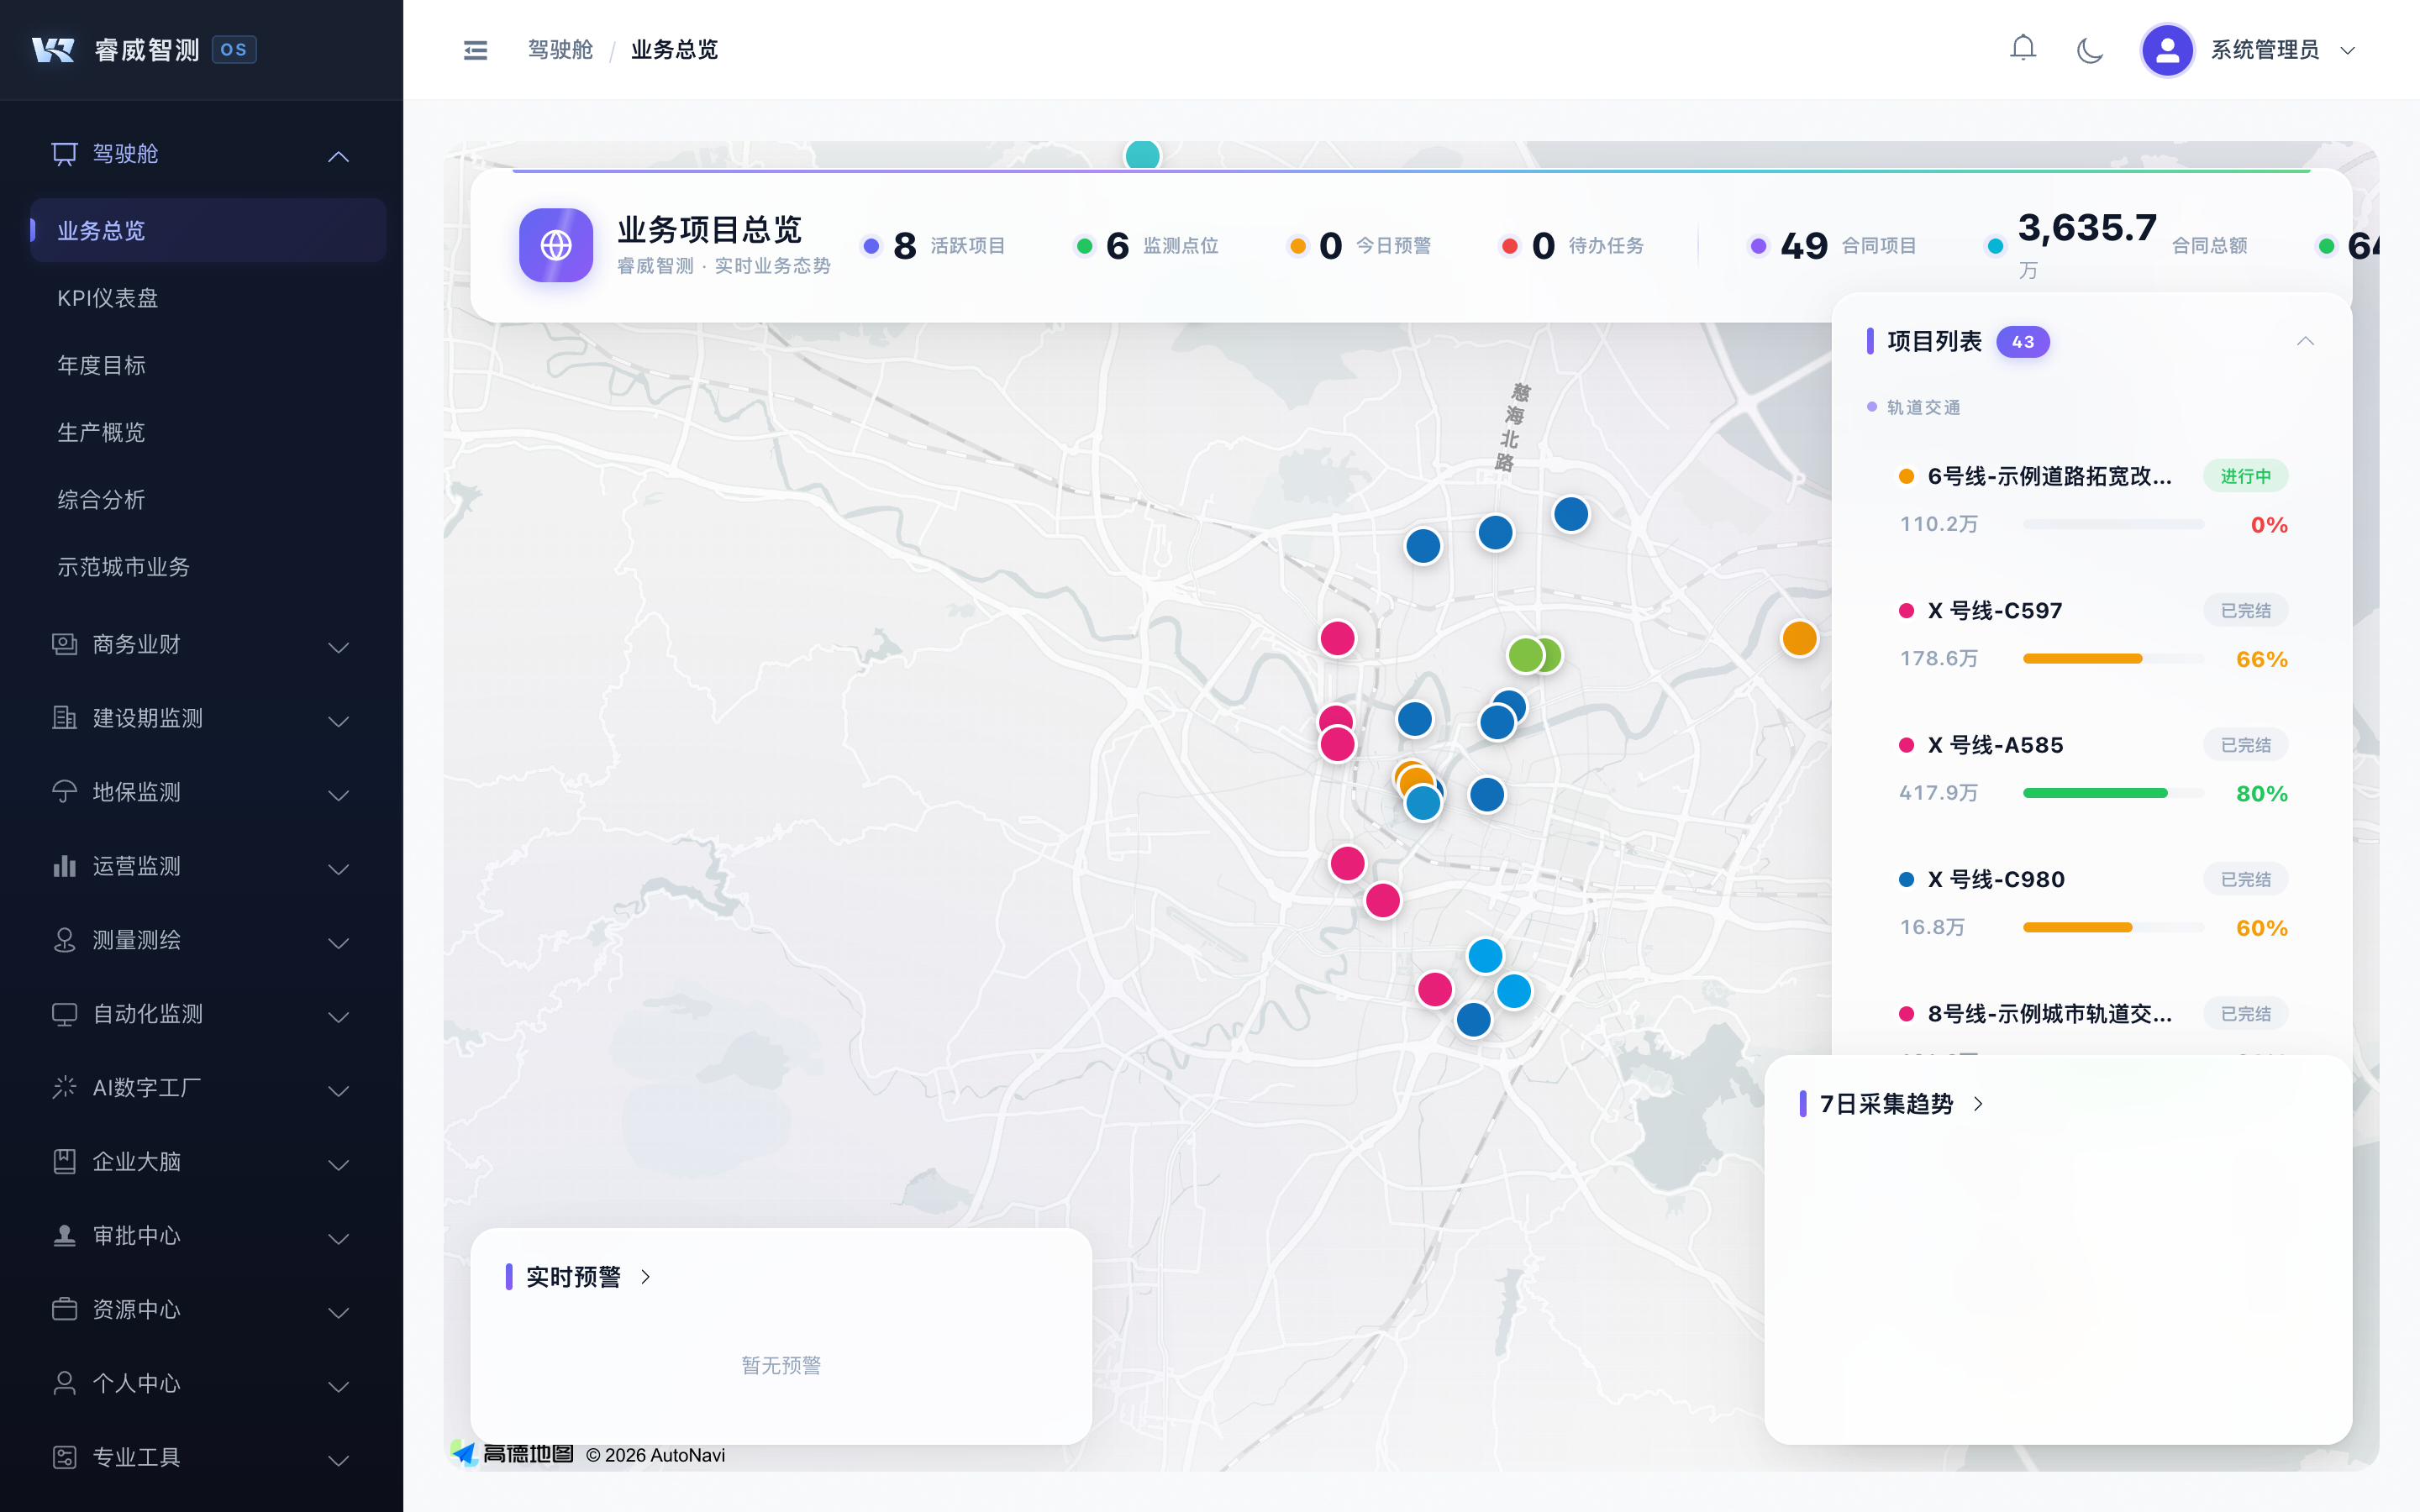Open the KPI仪表盘 menu item
This screenshot has width=2420, height=1512.
tap(107, 297)
